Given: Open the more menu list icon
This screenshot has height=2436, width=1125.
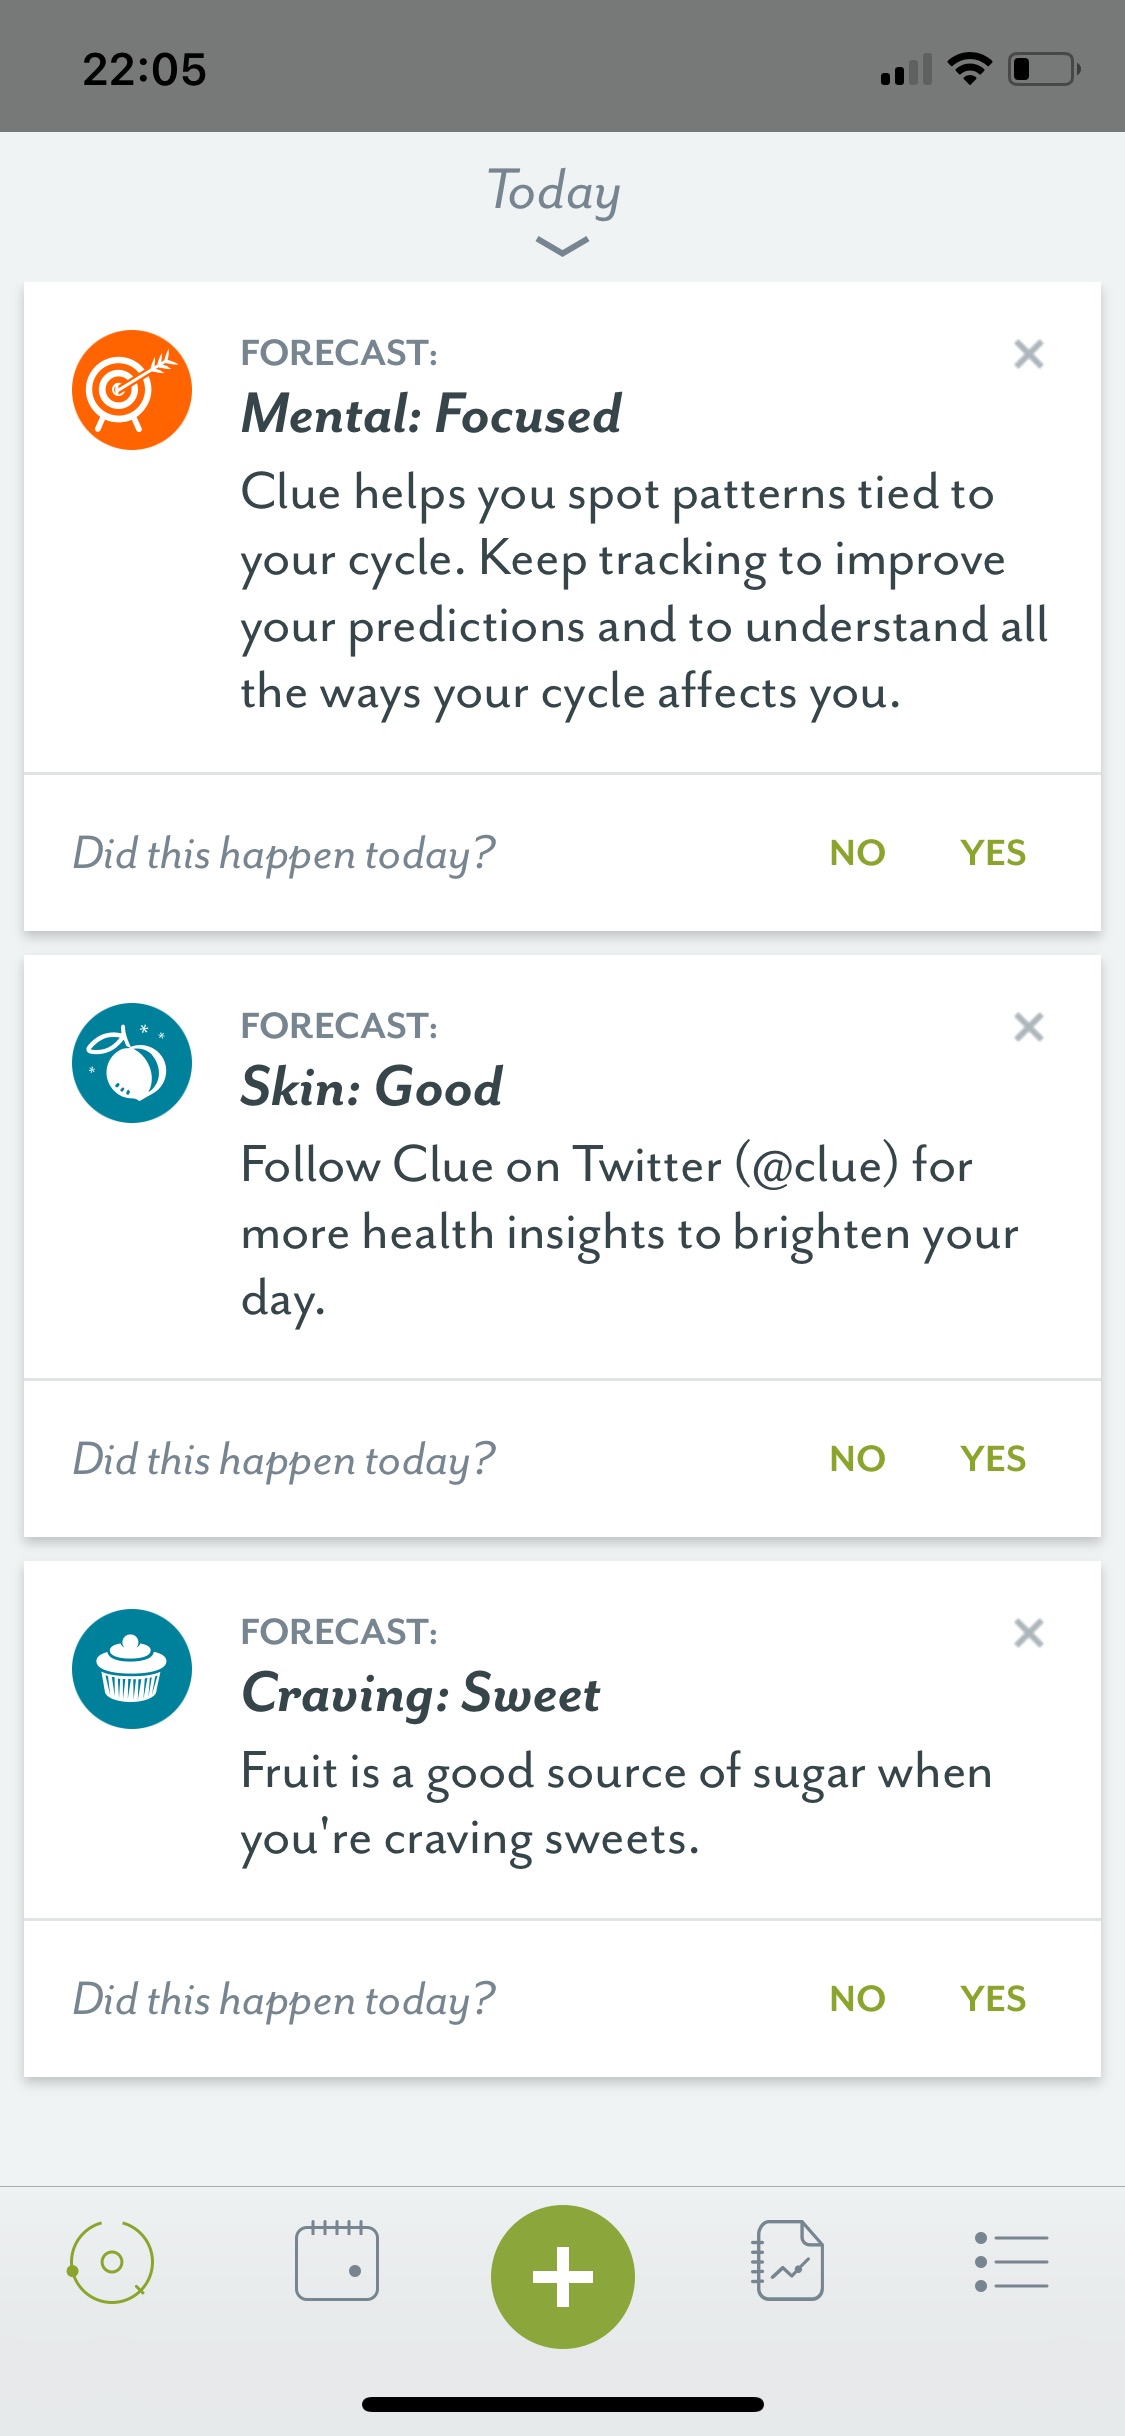Looking at the screenshot, I should click(x=1011, y=2262).
